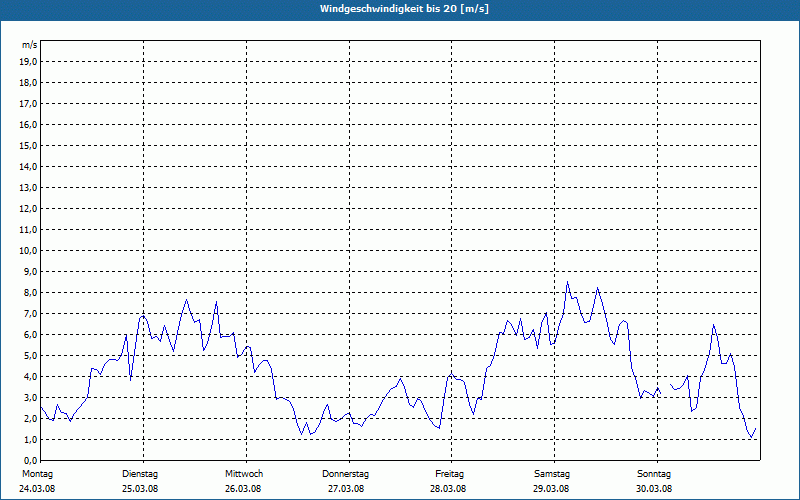Click the '28.03.08' date label
This screenshot has height=500, width=800.
(448, 489)
